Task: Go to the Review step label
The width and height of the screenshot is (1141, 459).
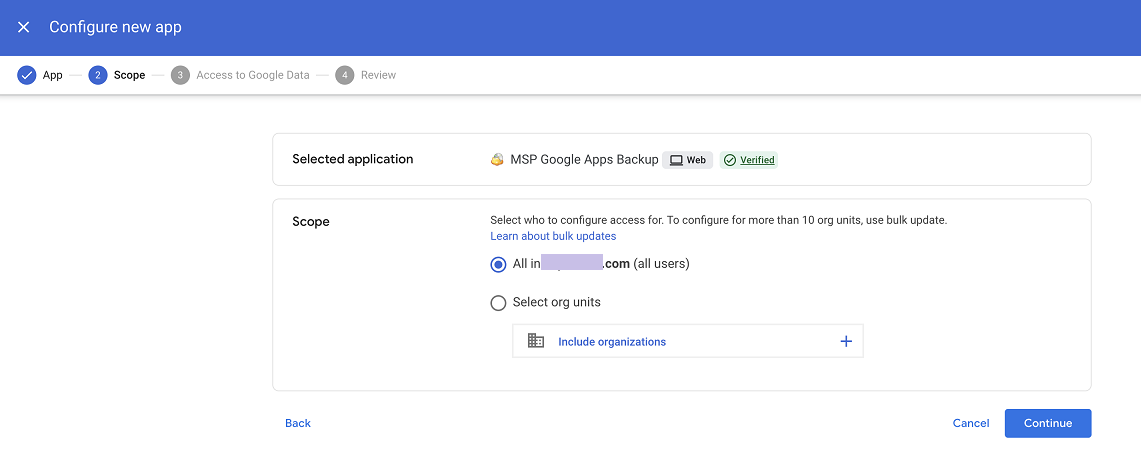Action: point(378,75)
